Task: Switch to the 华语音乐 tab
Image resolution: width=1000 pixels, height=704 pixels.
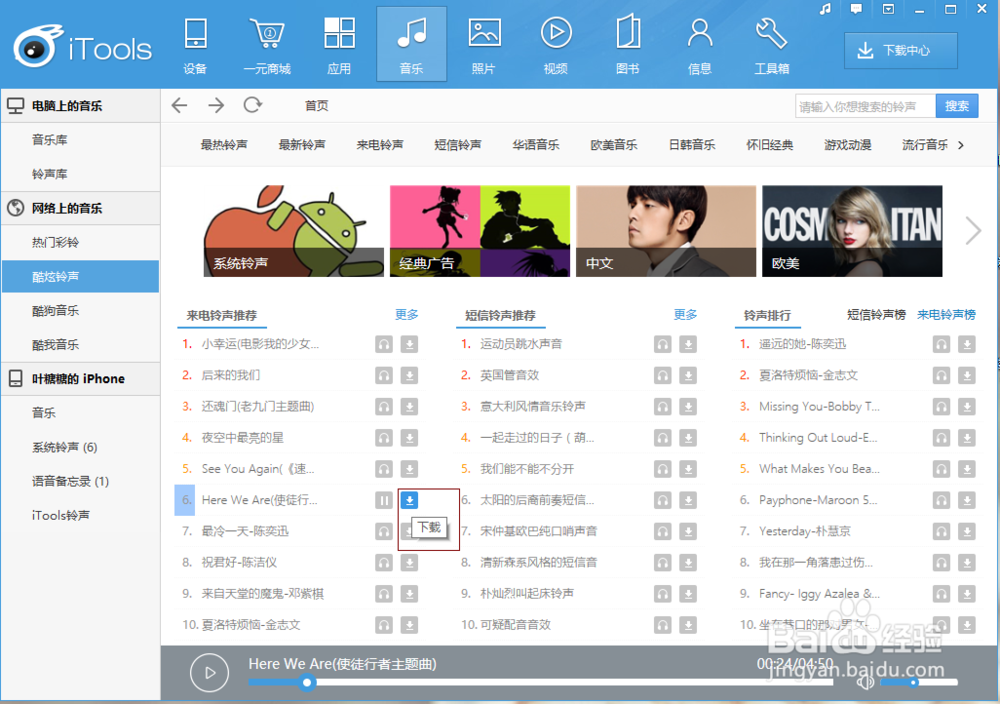Action: (x=536, y=144)
